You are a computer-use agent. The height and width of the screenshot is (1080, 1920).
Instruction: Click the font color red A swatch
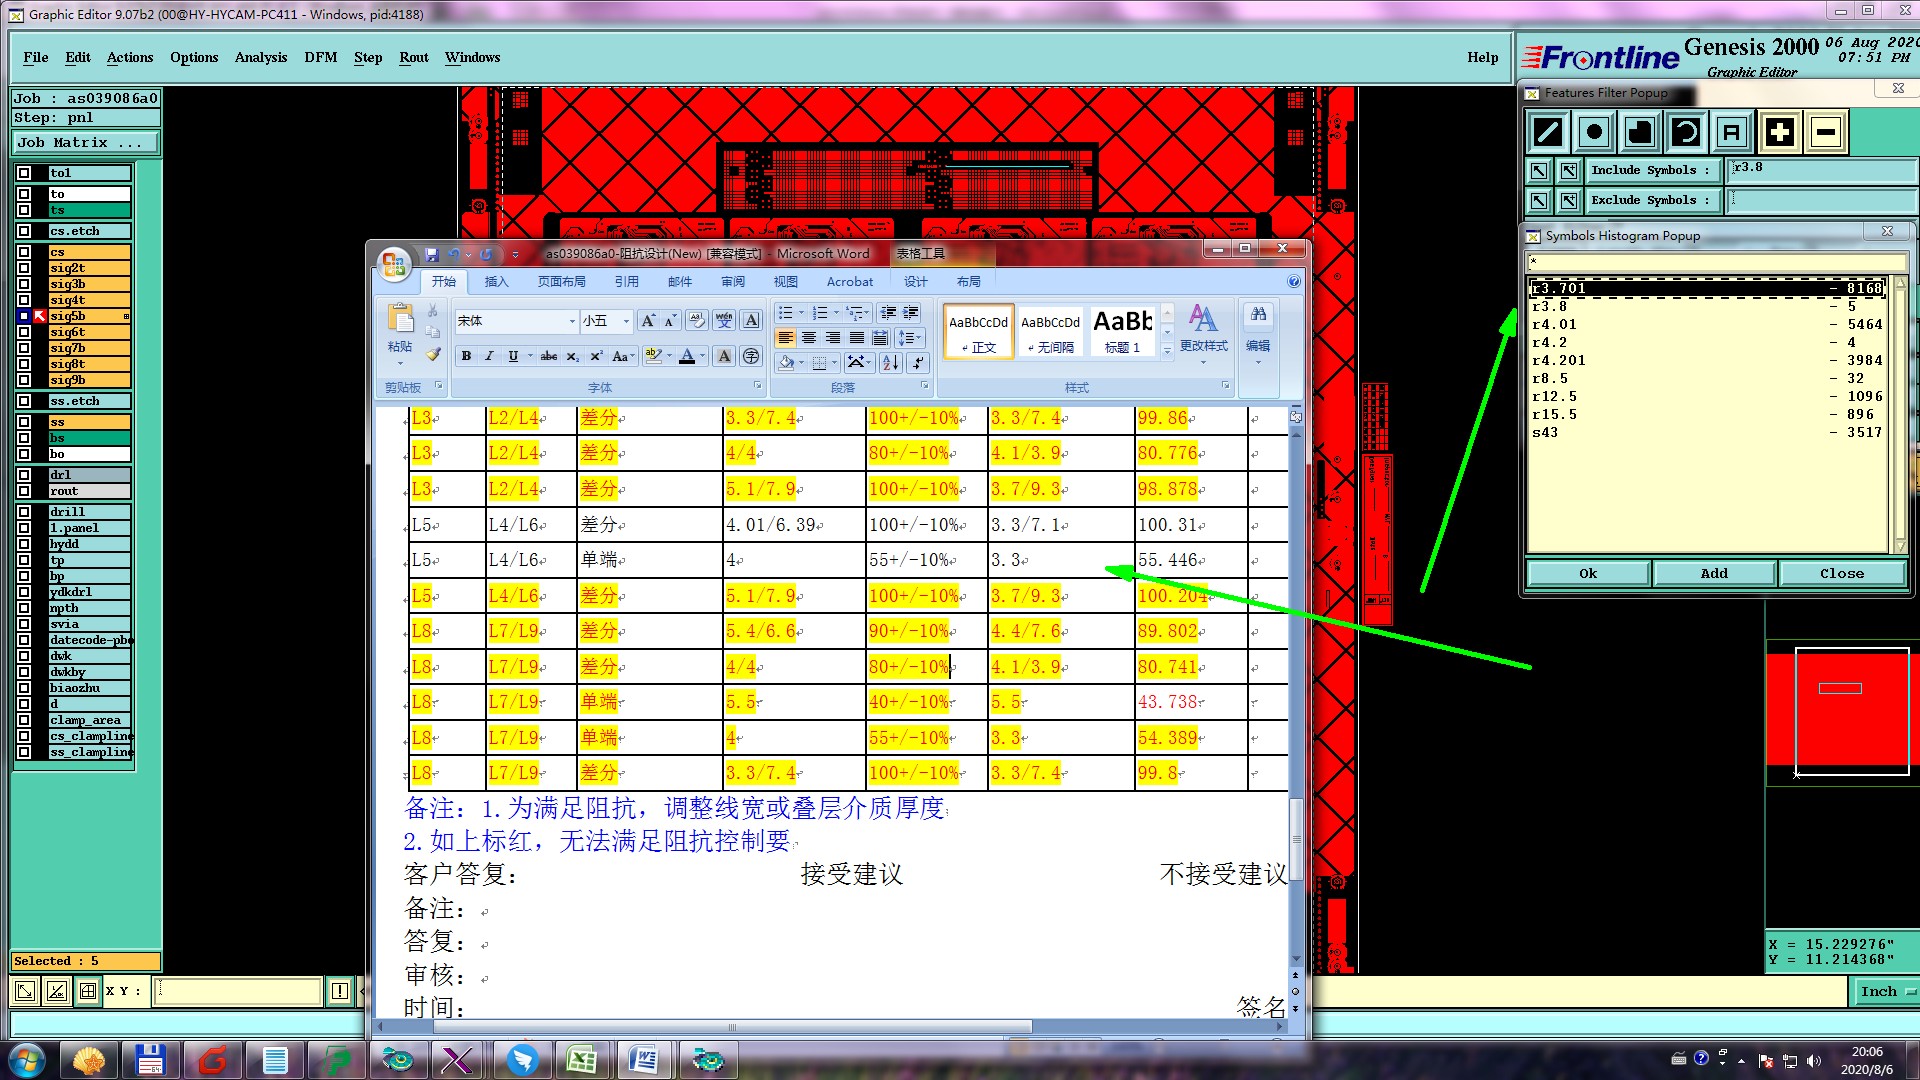point(686,356)
